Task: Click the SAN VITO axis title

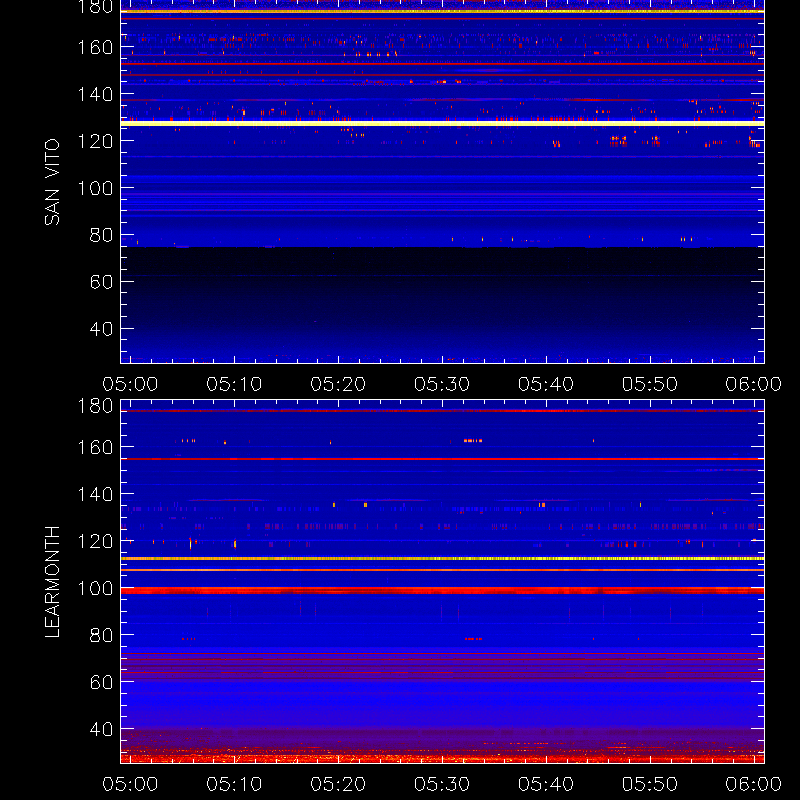Action: click(52, 182)
